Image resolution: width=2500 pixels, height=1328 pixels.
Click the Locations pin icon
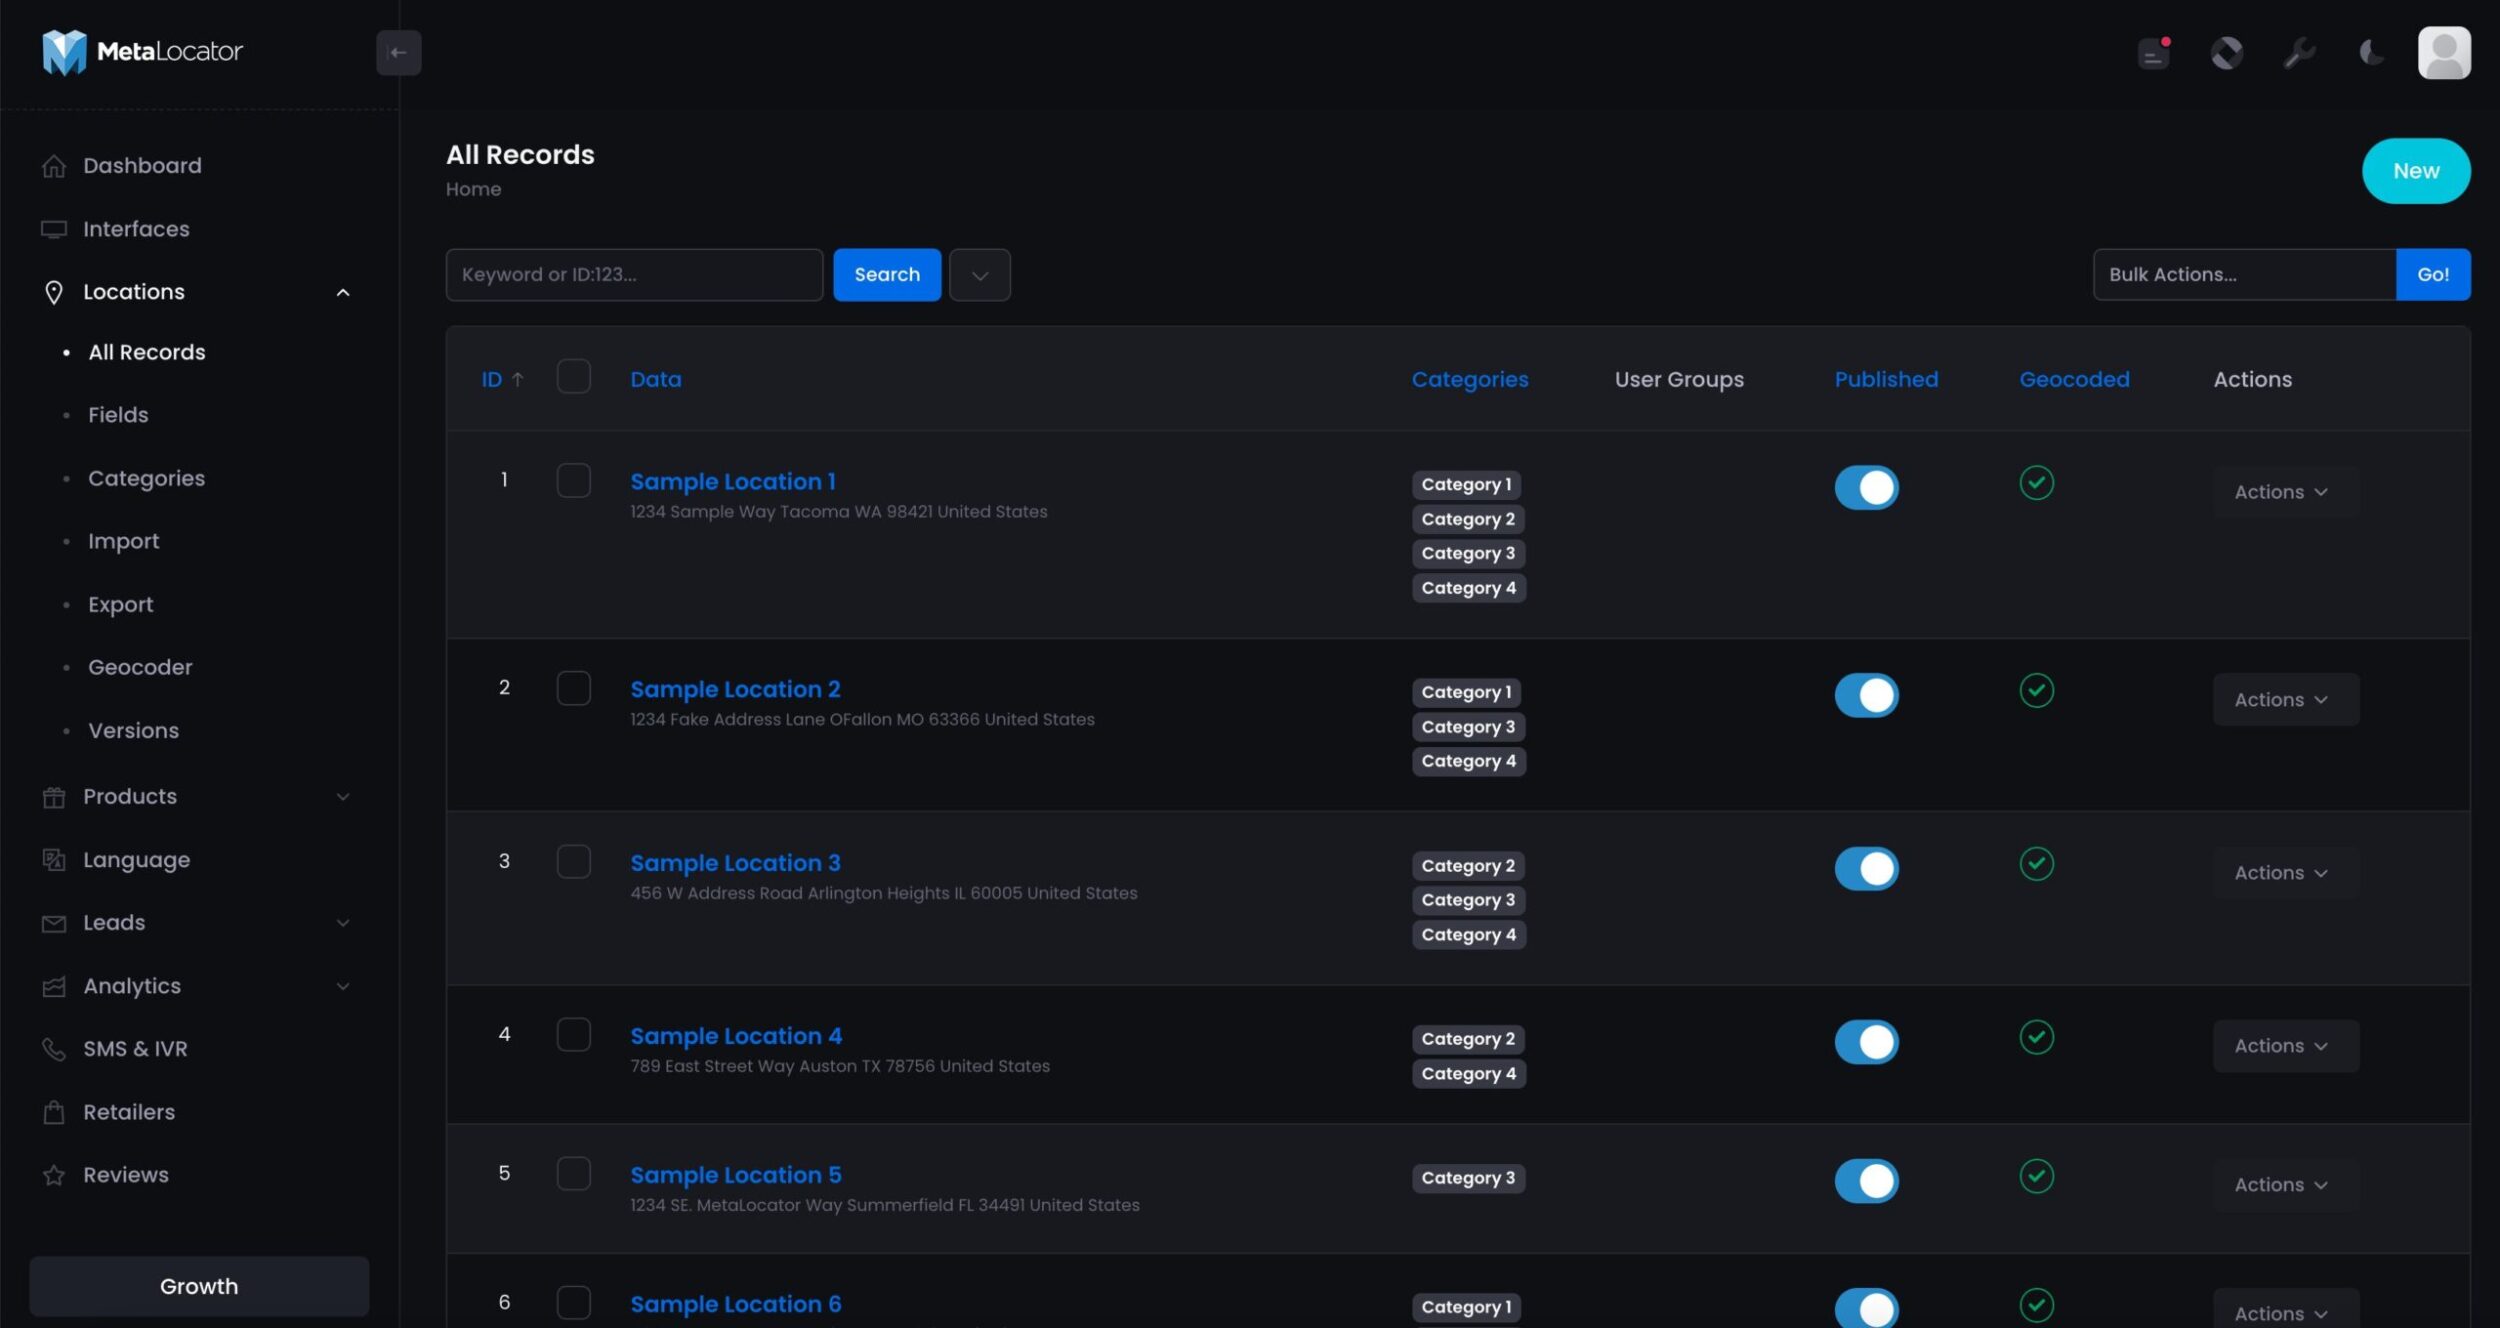54,292
